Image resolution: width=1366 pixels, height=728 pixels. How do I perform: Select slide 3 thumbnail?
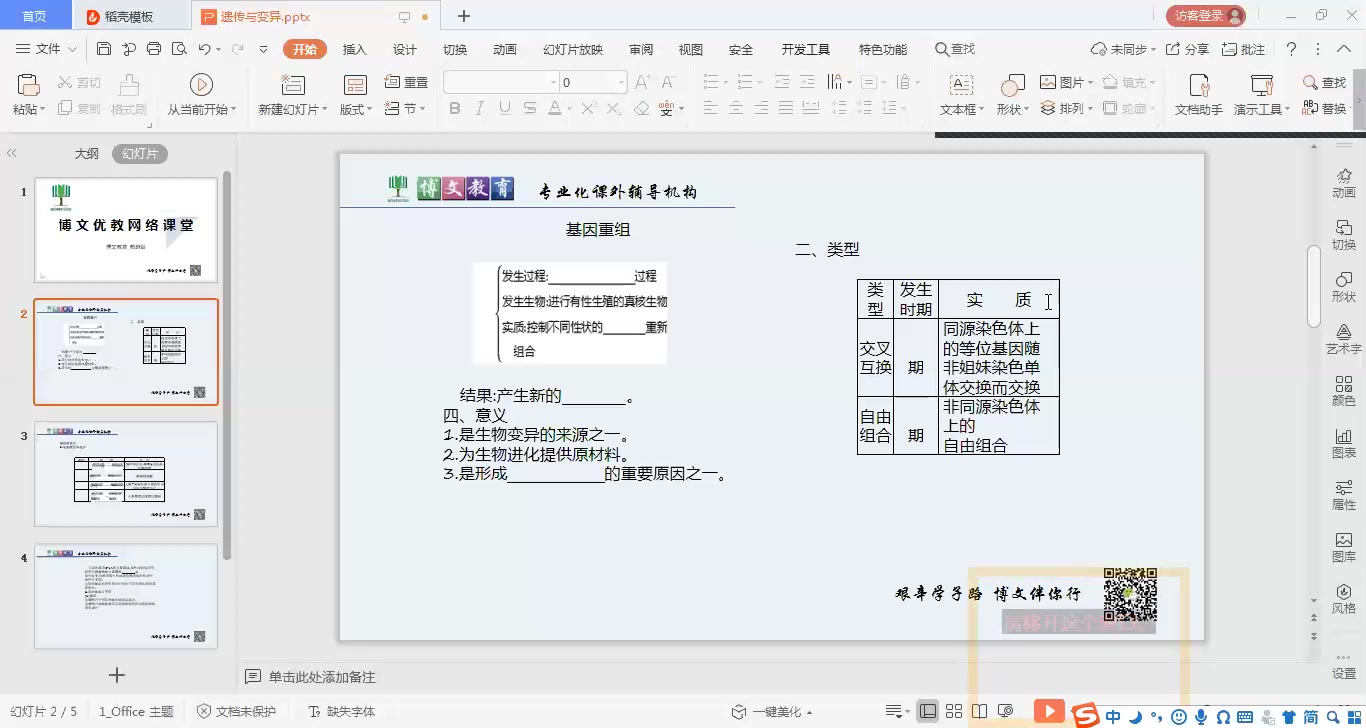(x=126, y=474)
